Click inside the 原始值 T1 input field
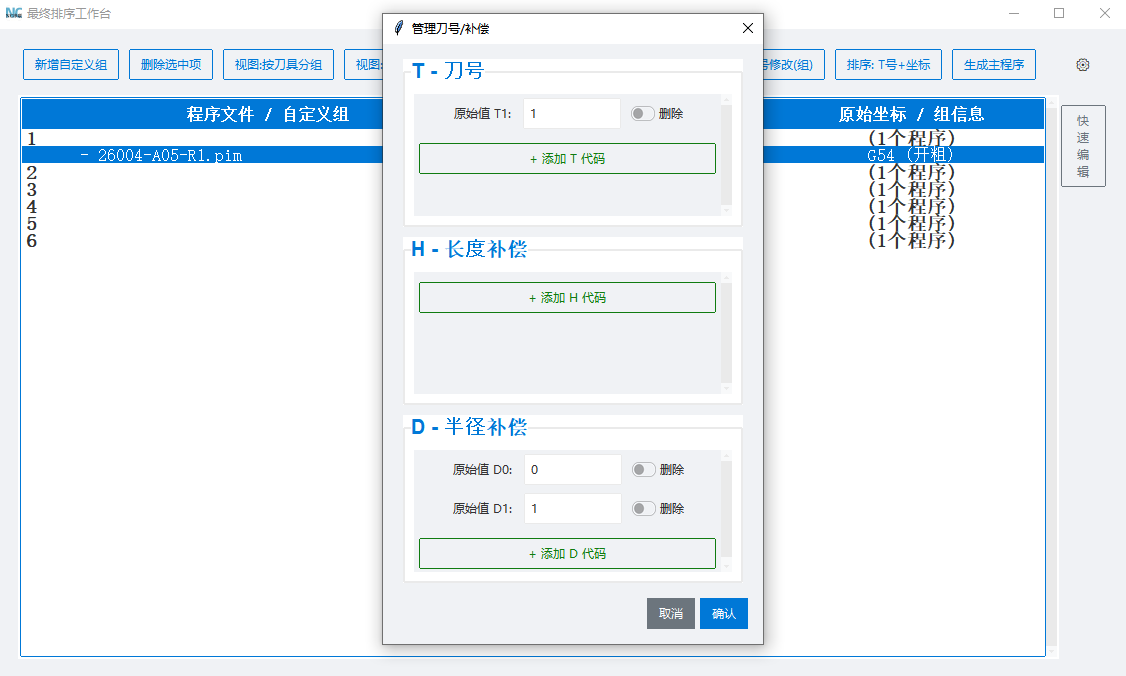Image resolution: width=1126 pixels, height=676 pixels. [x=571, y=113]
